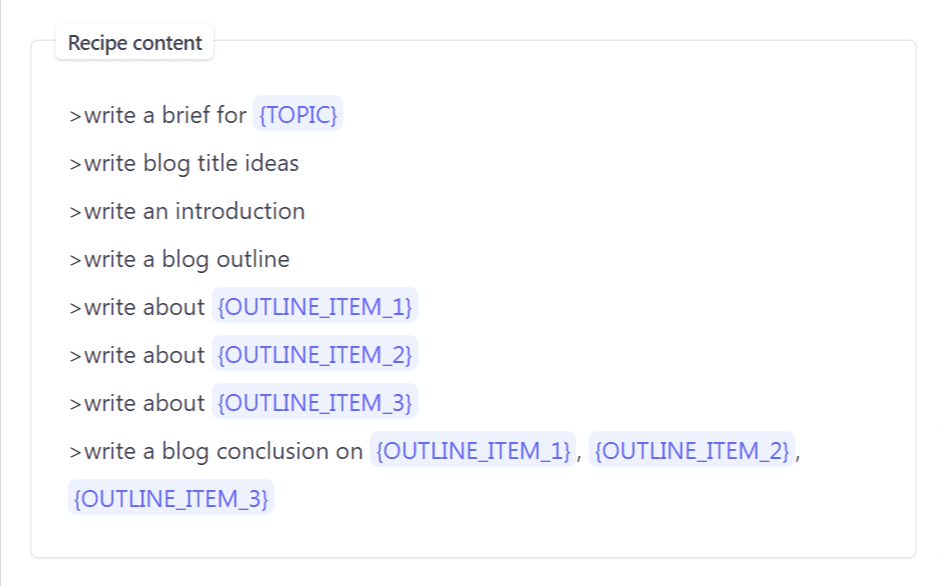Click the 'write an introduction' line
Viewport: 940px width, 586px height.
[187, 211]
